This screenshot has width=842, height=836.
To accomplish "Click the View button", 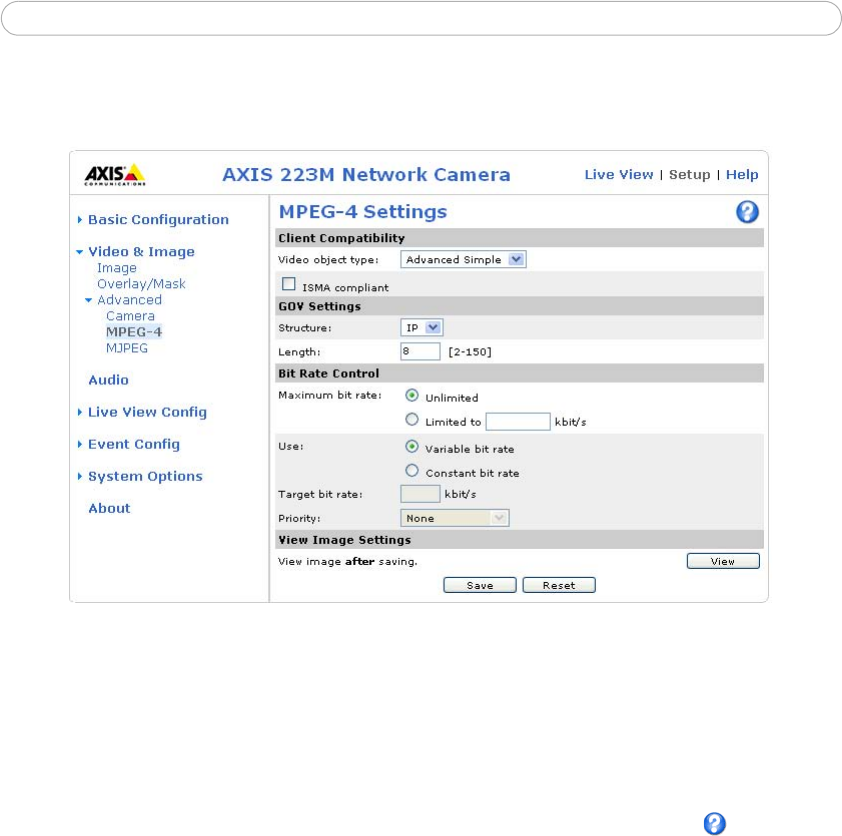I will (x=723, y=561).
